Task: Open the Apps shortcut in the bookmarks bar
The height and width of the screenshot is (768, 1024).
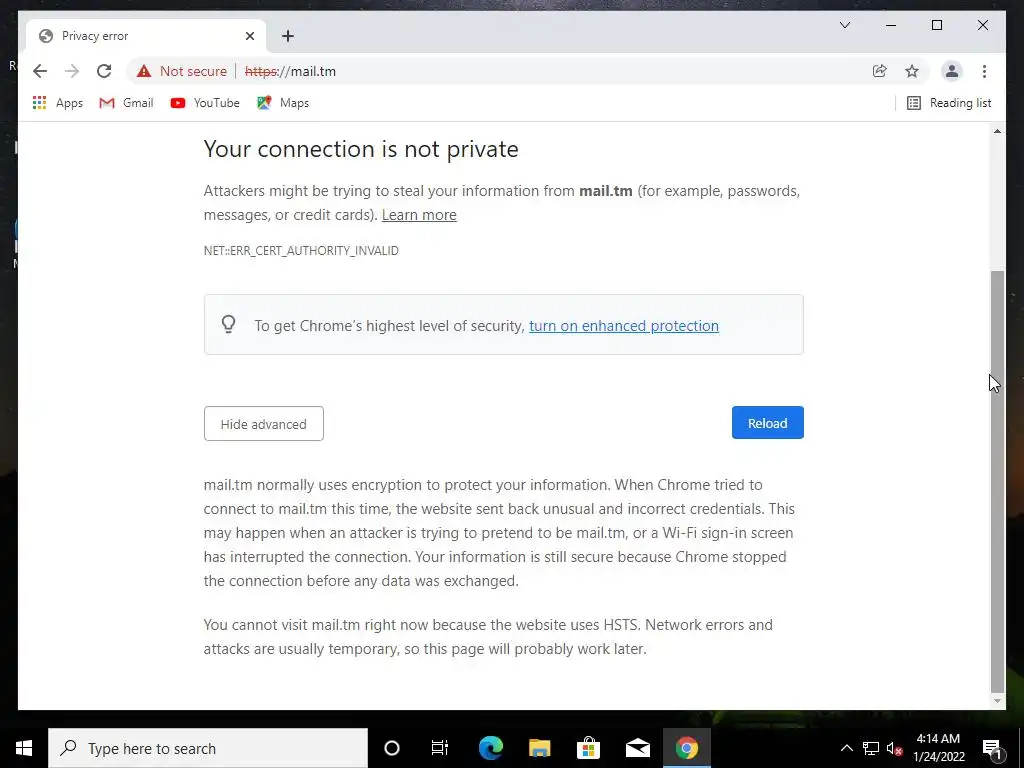Action: point(58,103)
